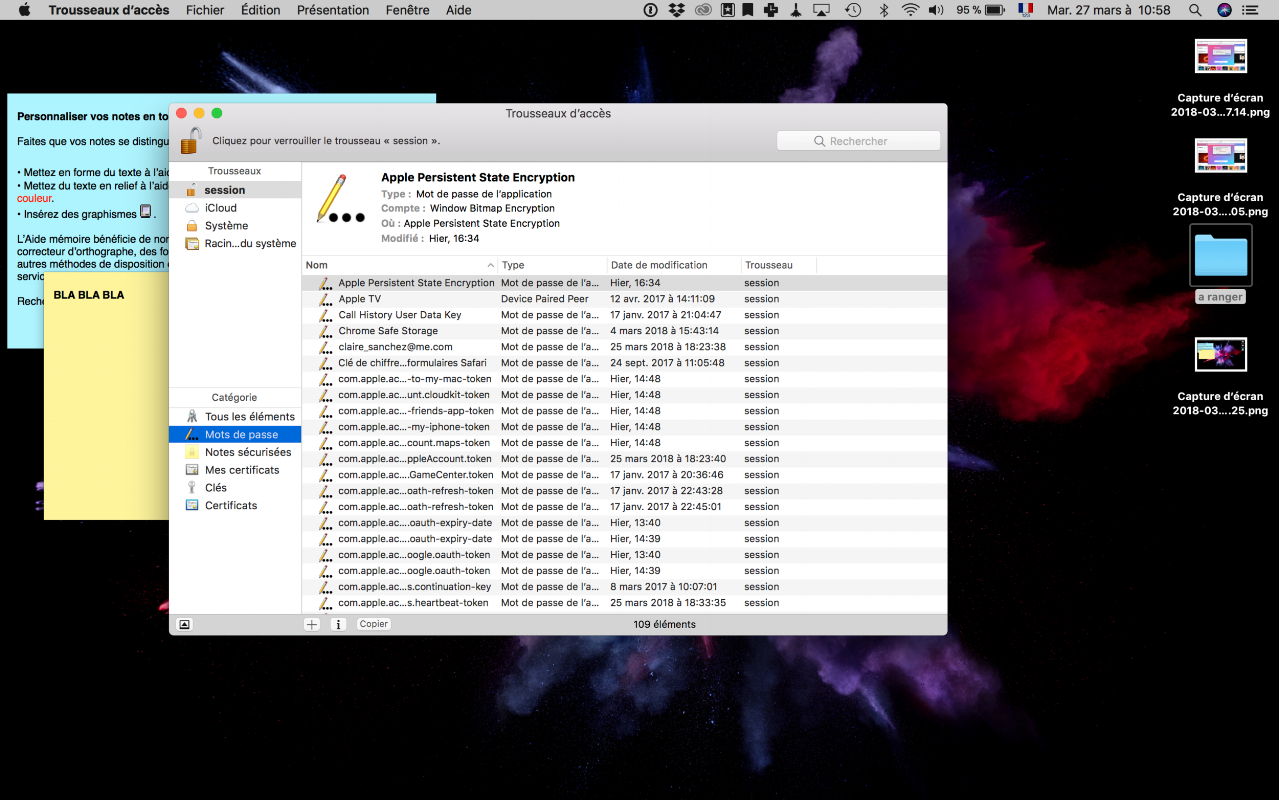Viewport: 1279px width, 800px height.
Task: Select the Clés category
Action: coord(235,488)
